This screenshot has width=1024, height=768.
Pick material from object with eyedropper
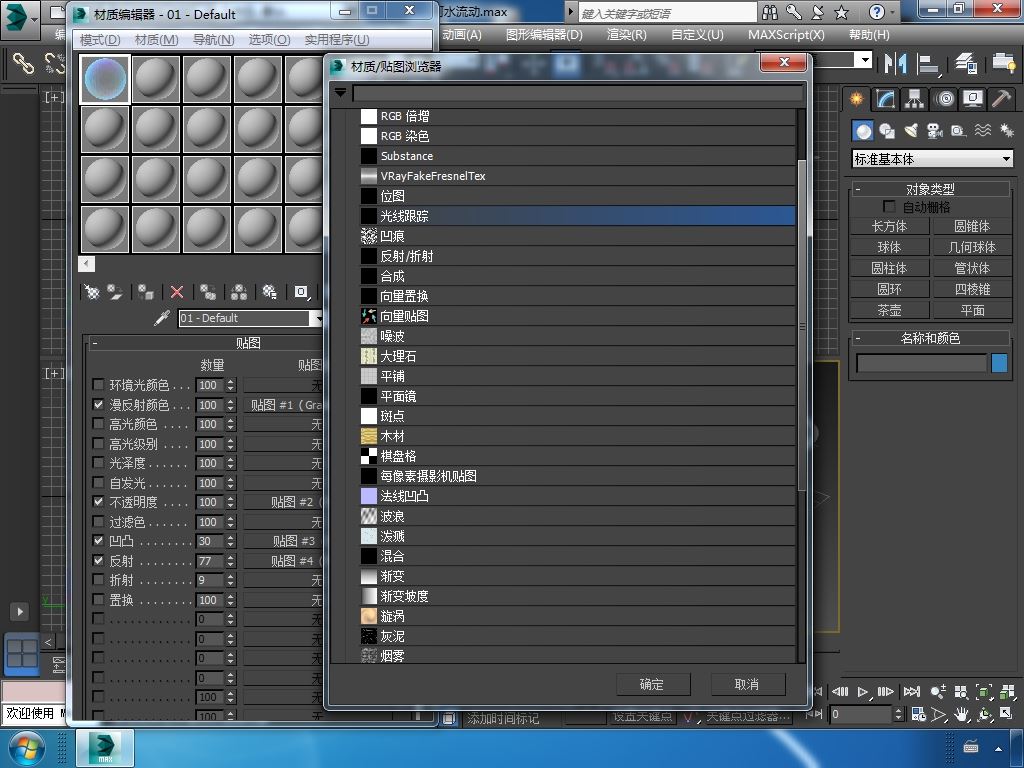coord(161,318)
